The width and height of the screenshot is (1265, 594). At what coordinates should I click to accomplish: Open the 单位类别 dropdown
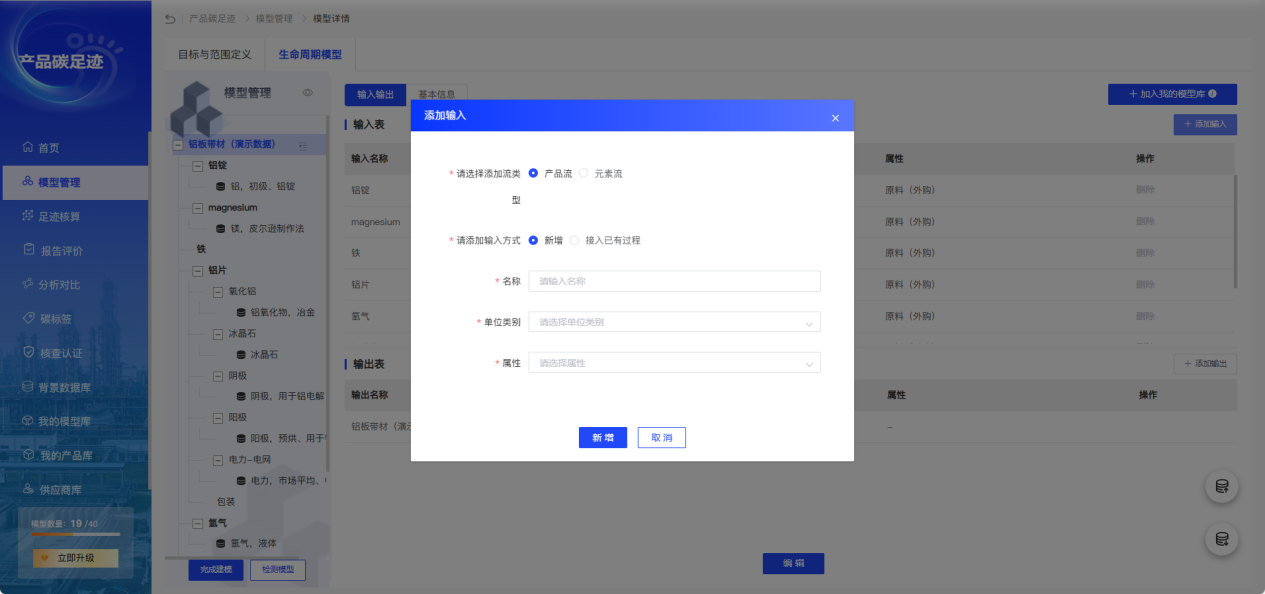(x=674, y=322)
